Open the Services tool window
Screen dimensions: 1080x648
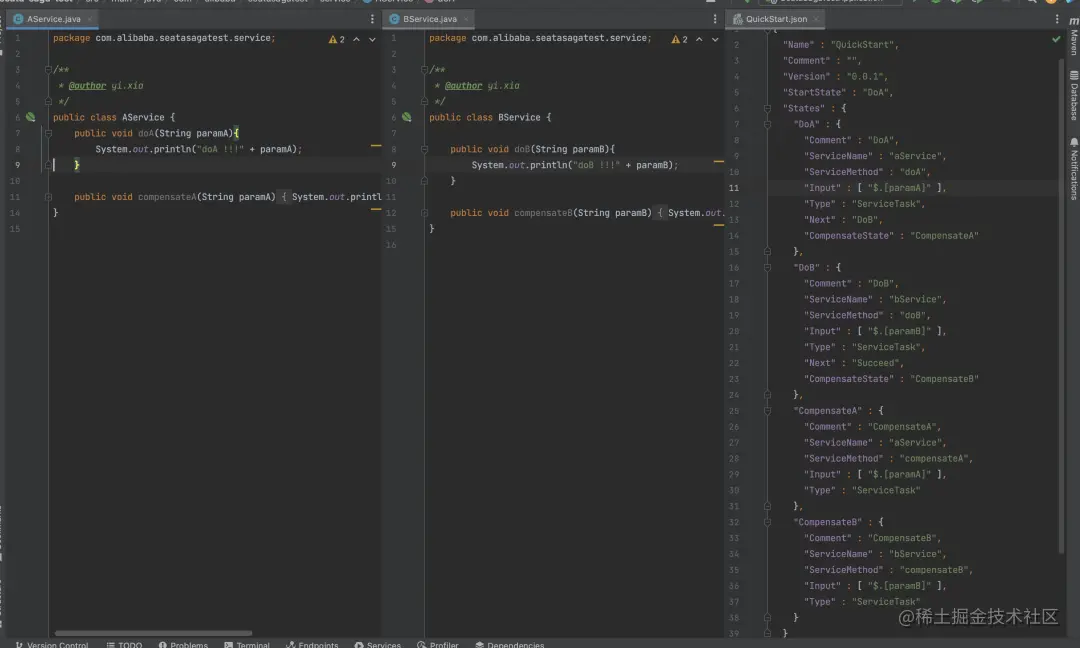377,645
